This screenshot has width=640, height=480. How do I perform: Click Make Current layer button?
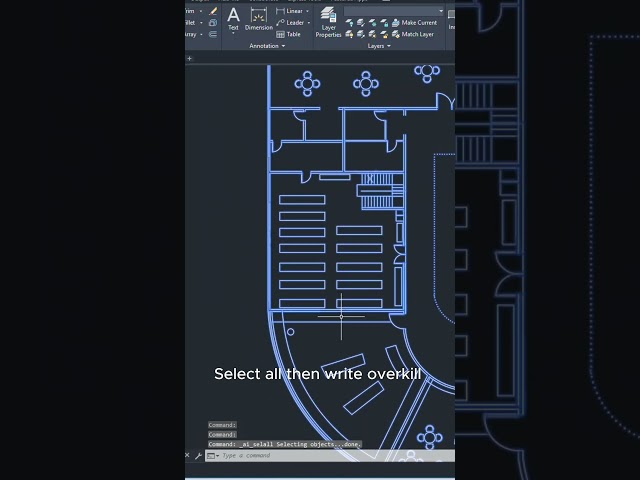tap(414, 23)
